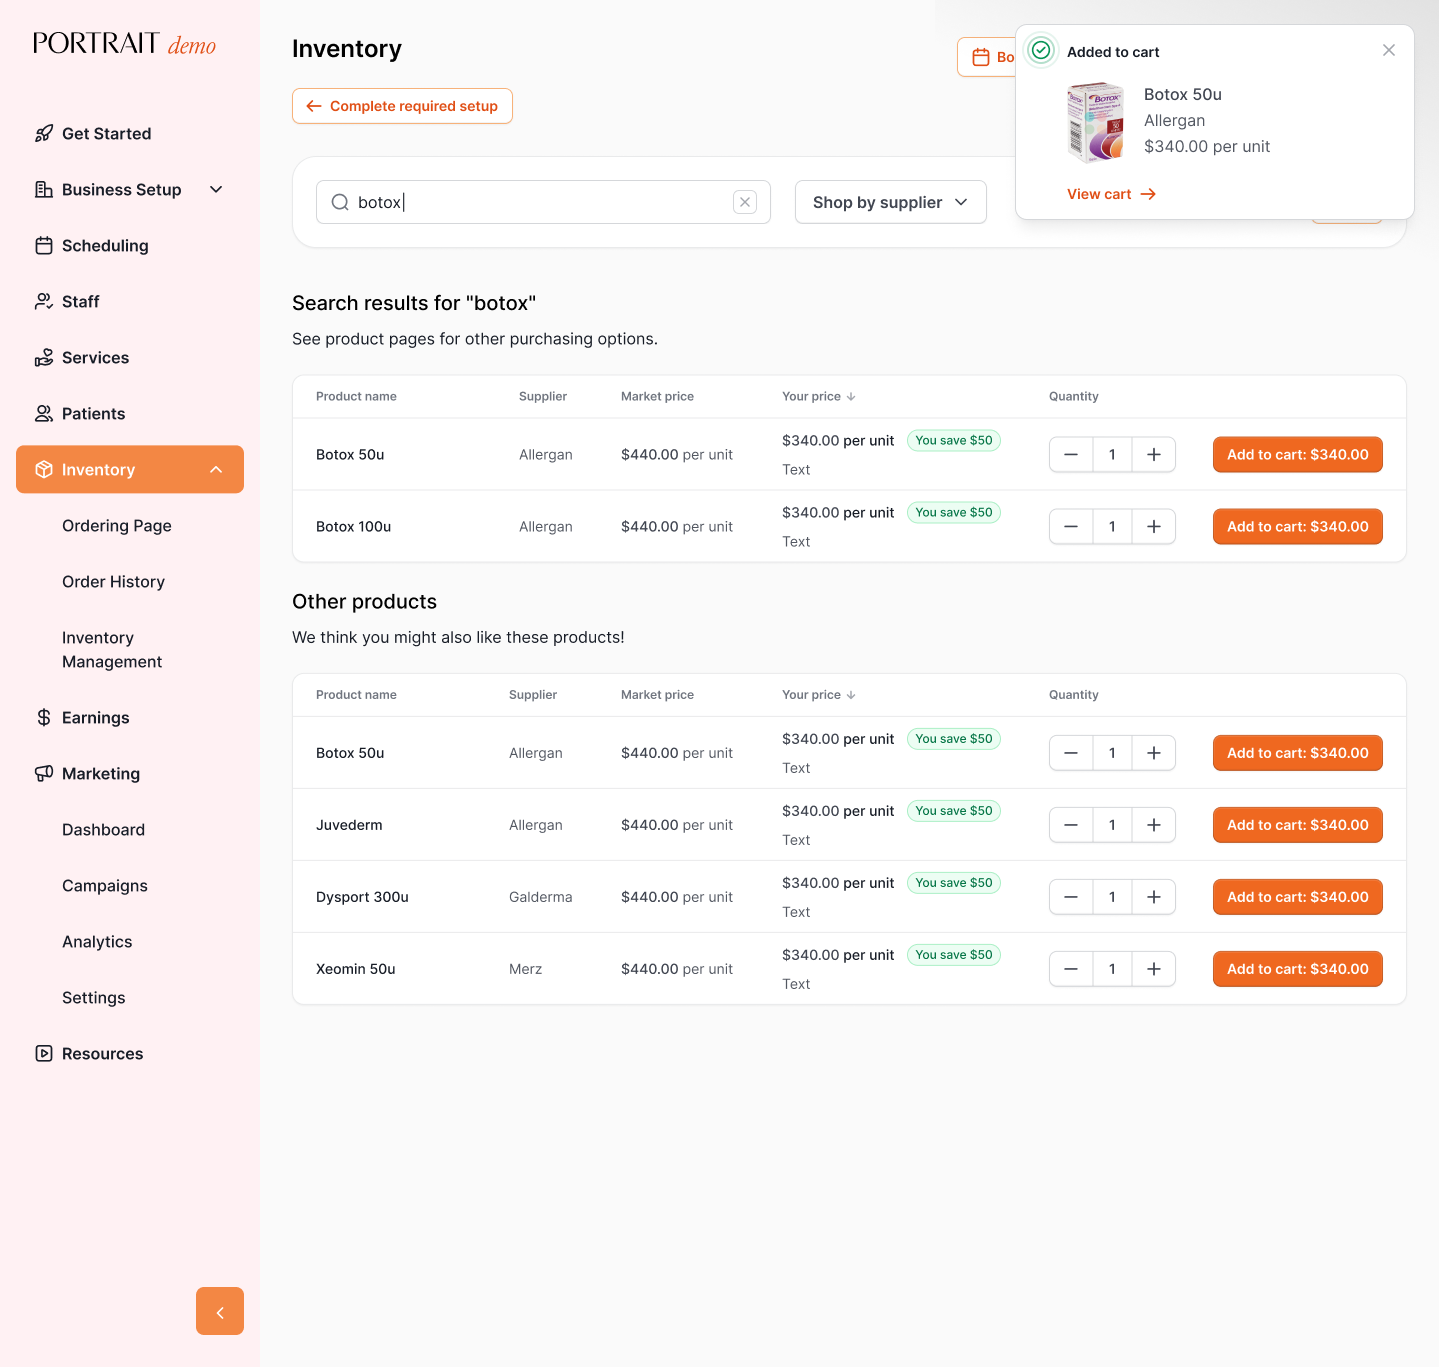Click the Inventory box icon
This screenshot has height=1367, width=1439.
44,469
